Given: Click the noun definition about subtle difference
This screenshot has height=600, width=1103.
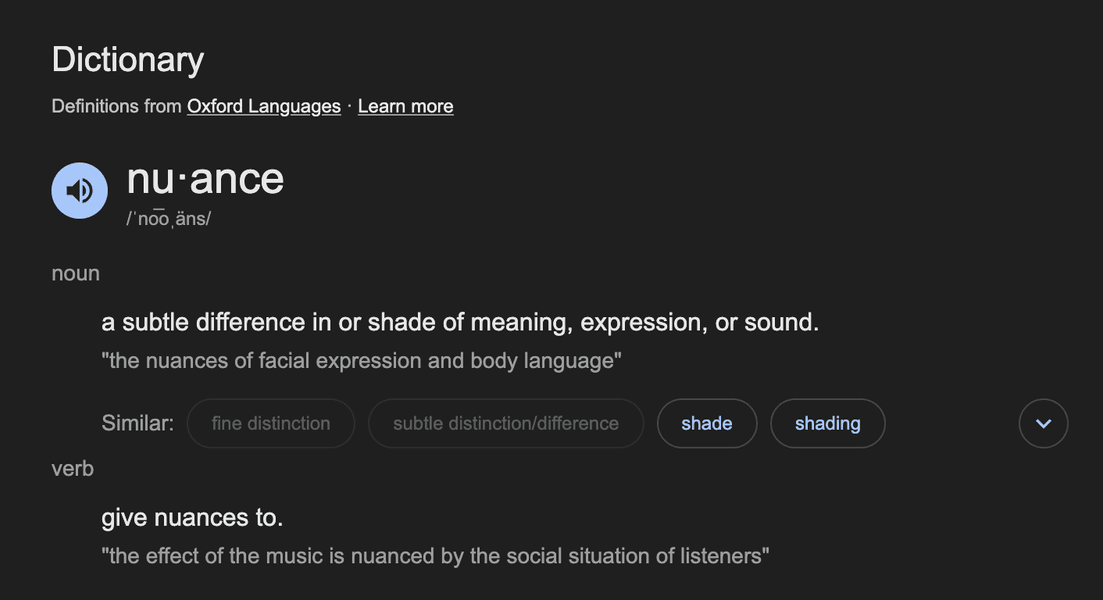Looking at the screenshot, I should tap(460, 322).
